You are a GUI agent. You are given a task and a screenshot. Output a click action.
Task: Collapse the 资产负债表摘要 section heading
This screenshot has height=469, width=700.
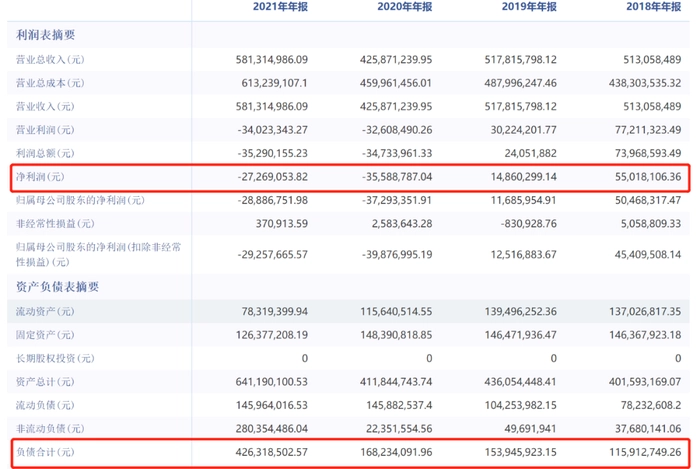[x=58, y=287]
